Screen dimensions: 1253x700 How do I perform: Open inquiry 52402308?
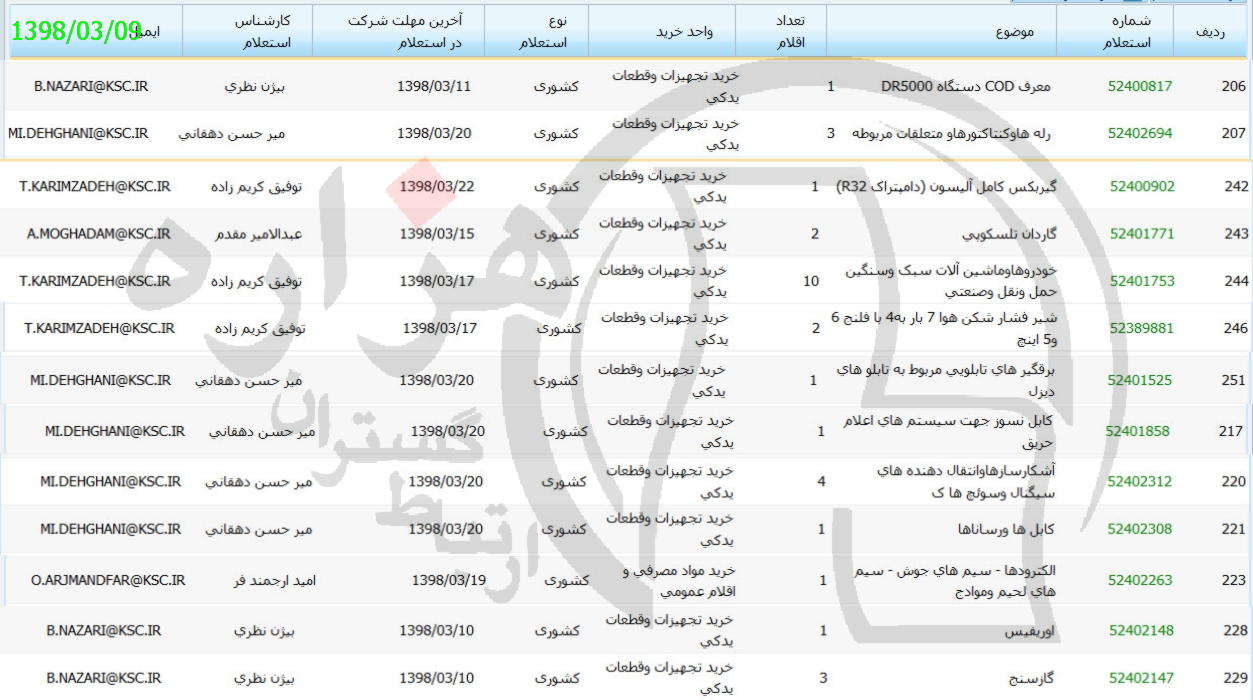pos(1140,529)
